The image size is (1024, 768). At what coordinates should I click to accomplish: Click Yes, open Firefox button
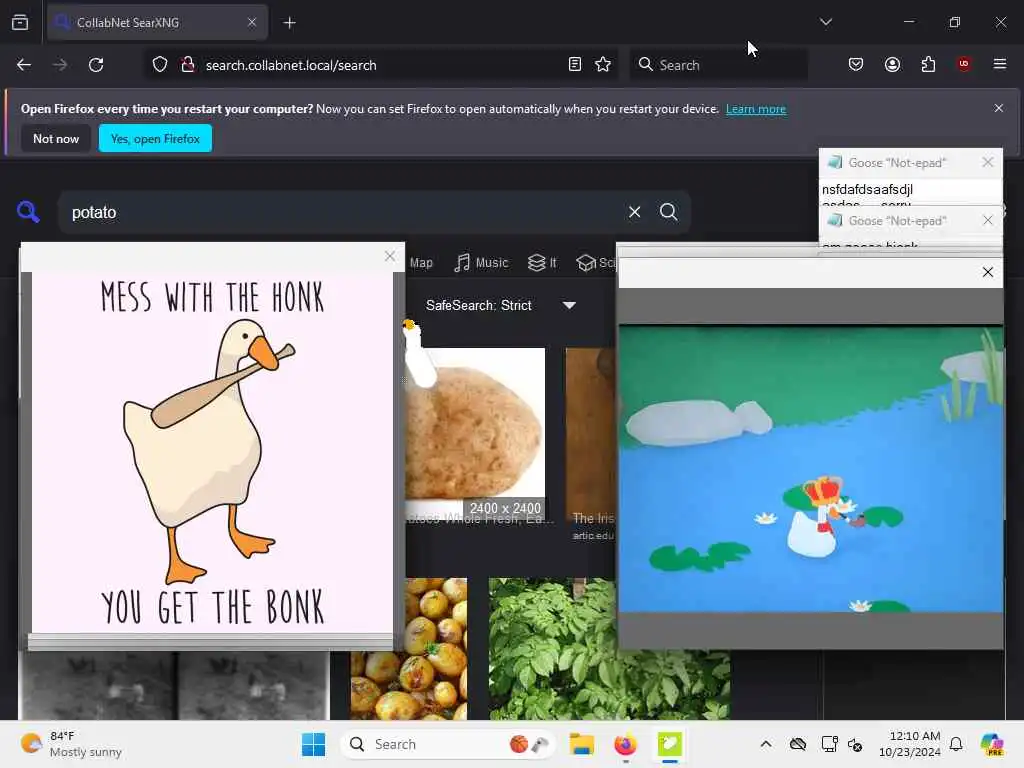[155, 138]
